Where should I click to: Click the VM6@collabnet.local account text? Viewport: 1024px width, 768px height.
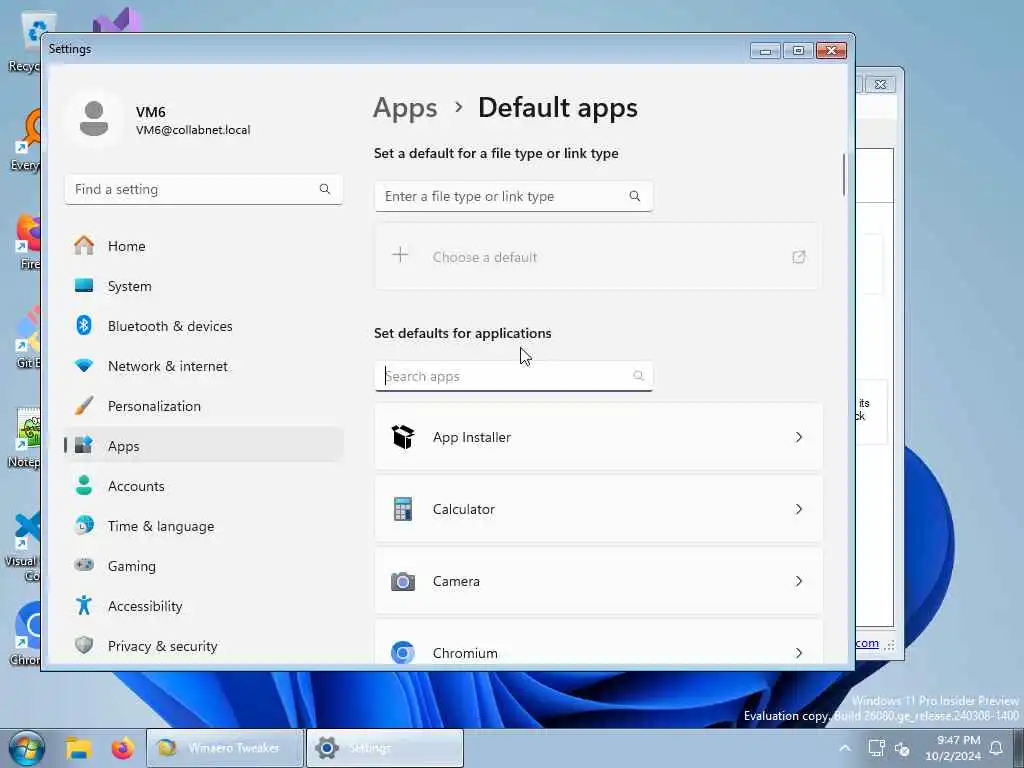pyautogui.click(x=193, y=130)
